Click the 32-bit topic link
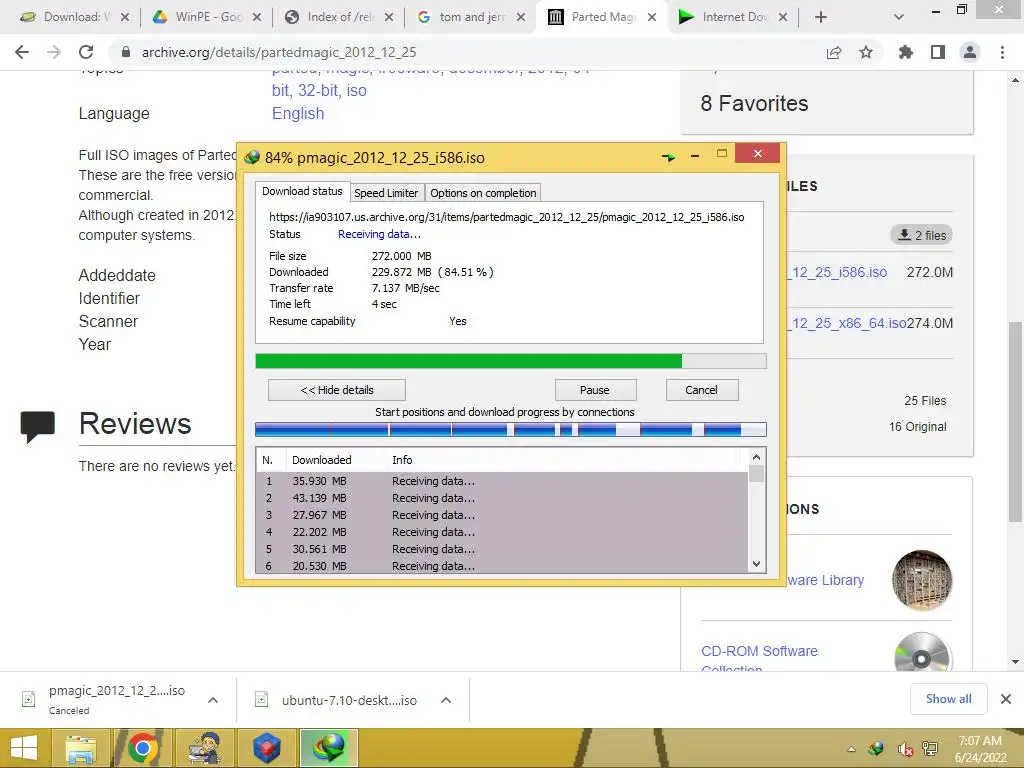The width and height of the screenshot is (1024, 768). pyautogui.click(x=317, y=90)
